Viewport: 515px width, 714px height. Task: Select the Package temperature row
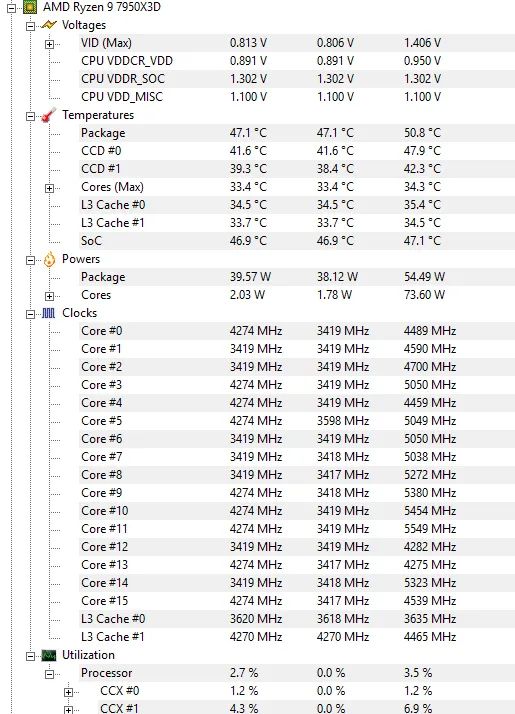297,133
